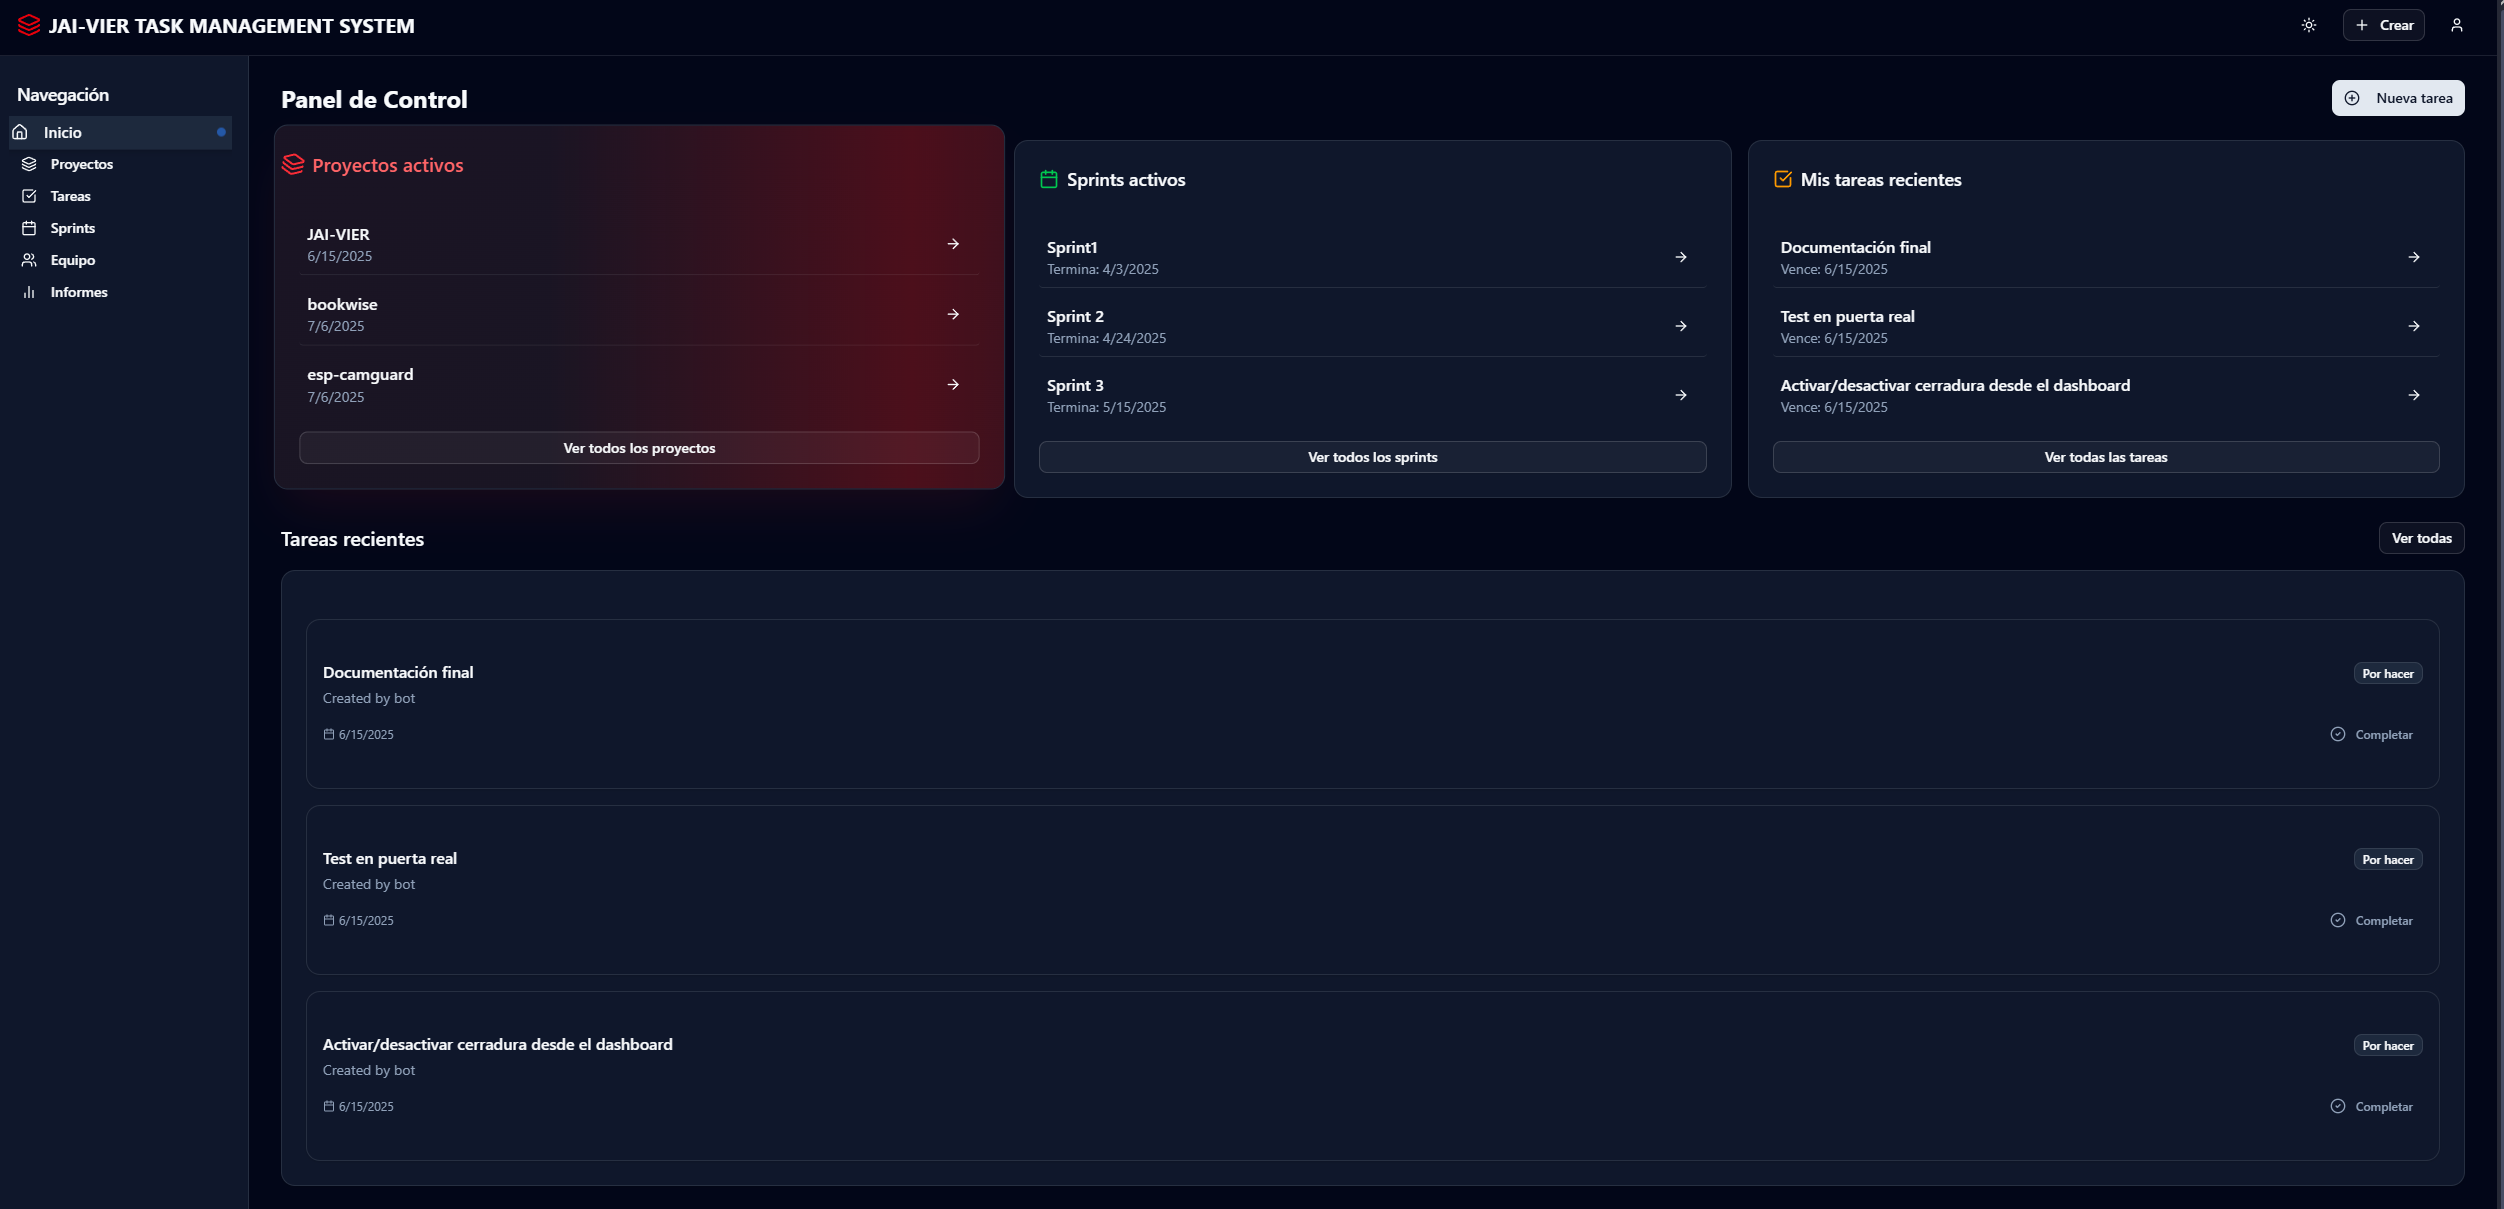Click Ver todos los sprints button

[x=1371, y=457]
